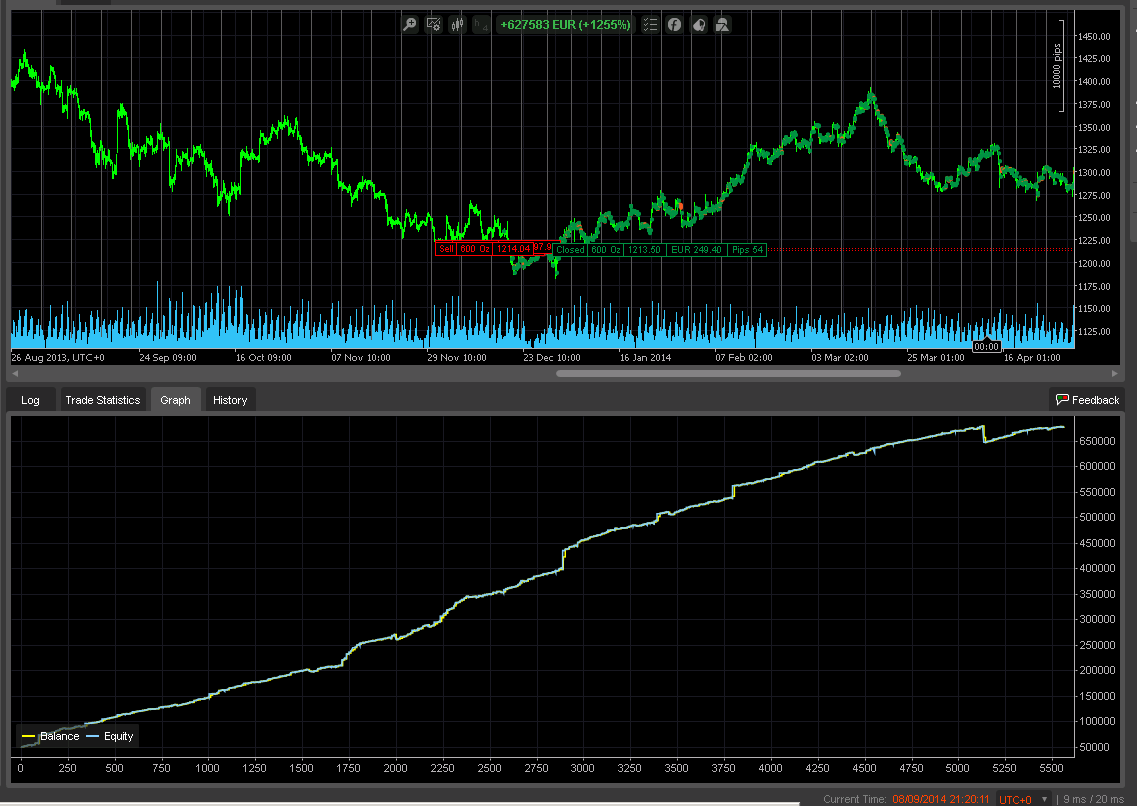Click the scroll-right arrow under chart
Image resolution: width=1137 pixels, height=806 pixels.
1115,373
